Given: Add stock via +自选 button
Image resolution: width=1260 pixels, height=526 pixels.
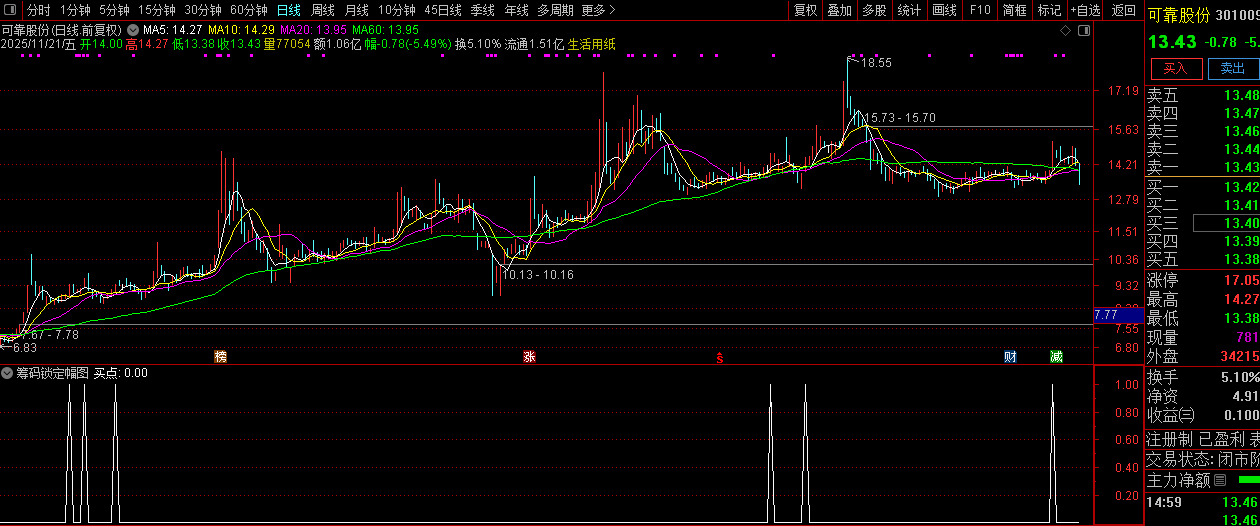Looking at the screenshot, I should pos(1086,10).
